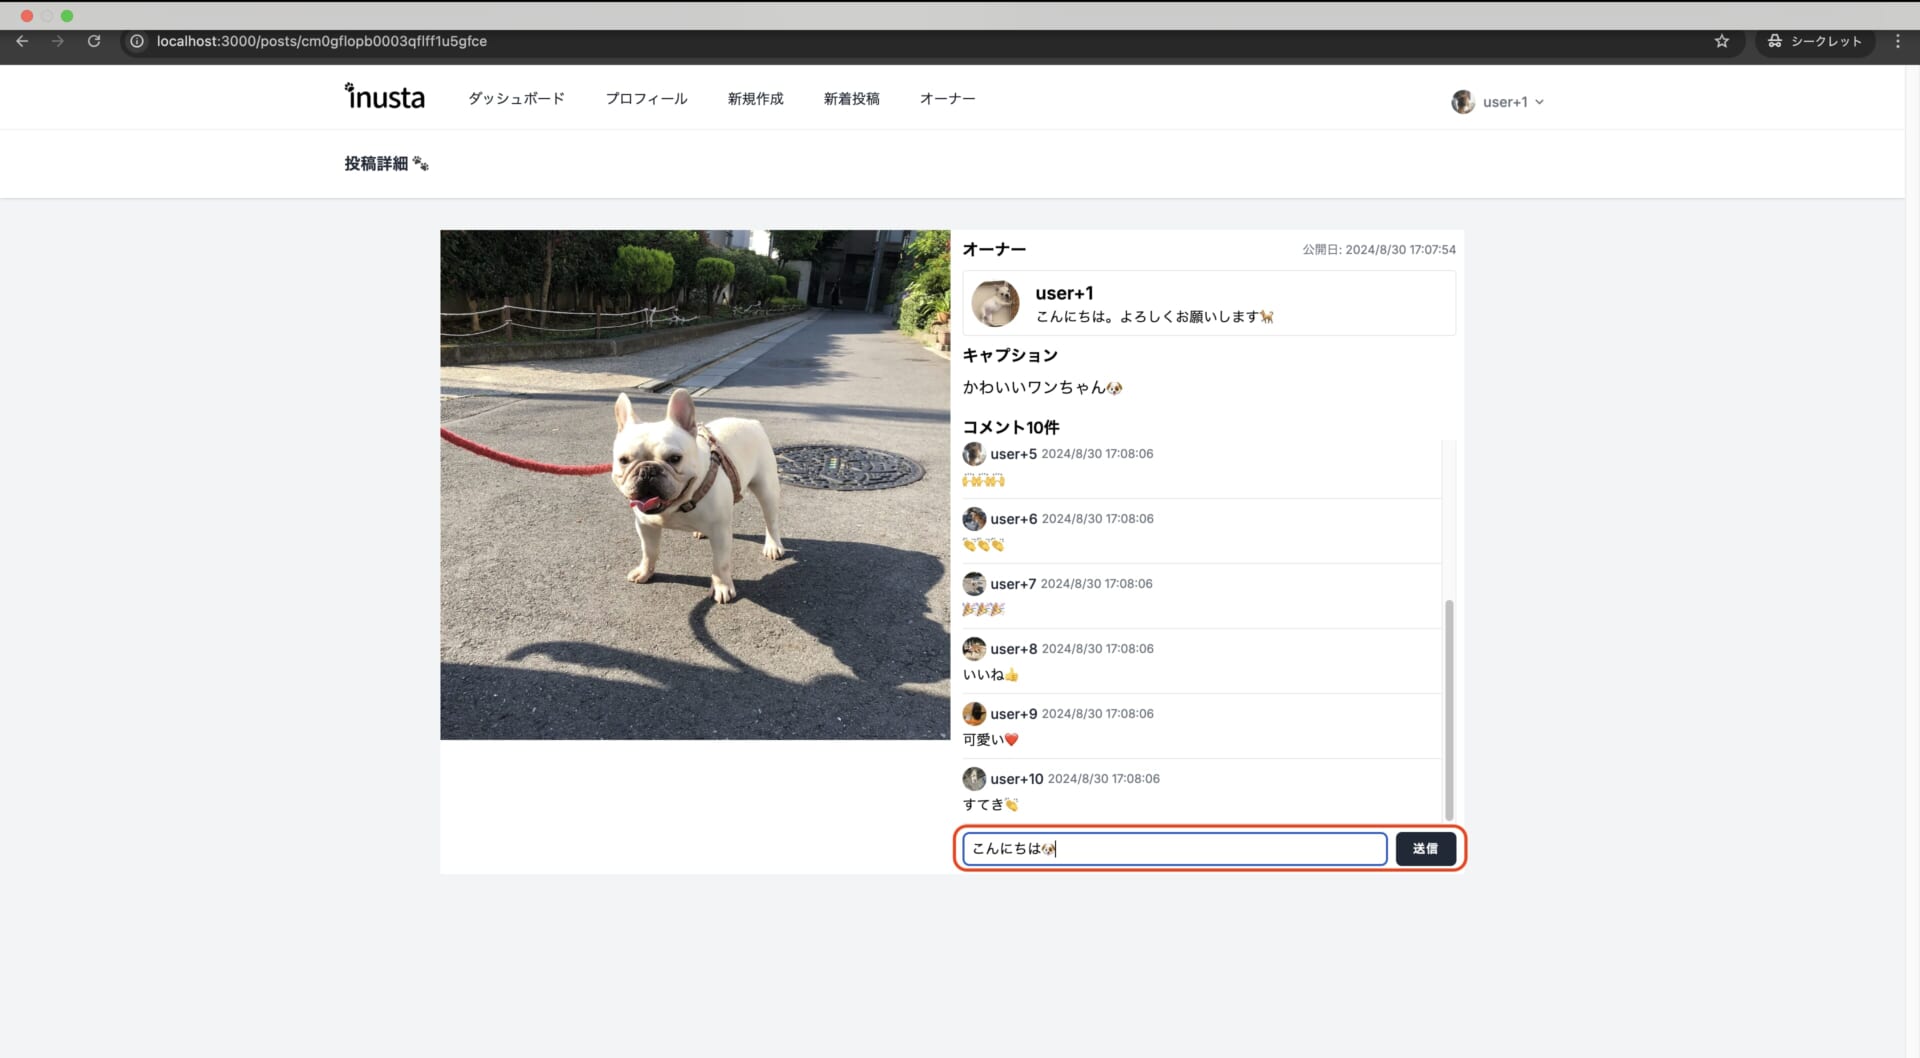1920x1058 pixels.
Task: Click the French bulldog post photo
Action: (695, 485)
